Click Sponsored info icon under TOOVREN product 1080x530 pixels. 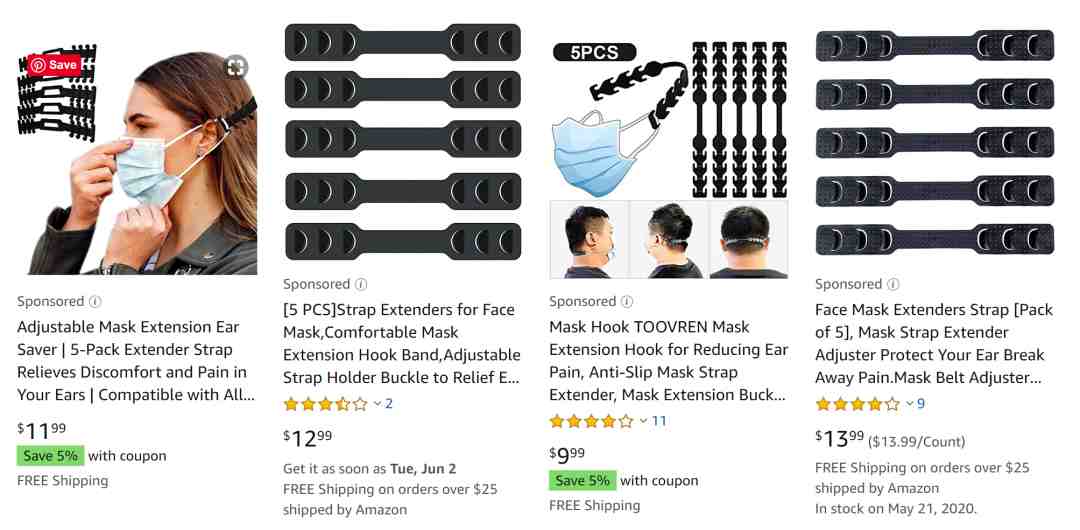click(x=627, y=302)
